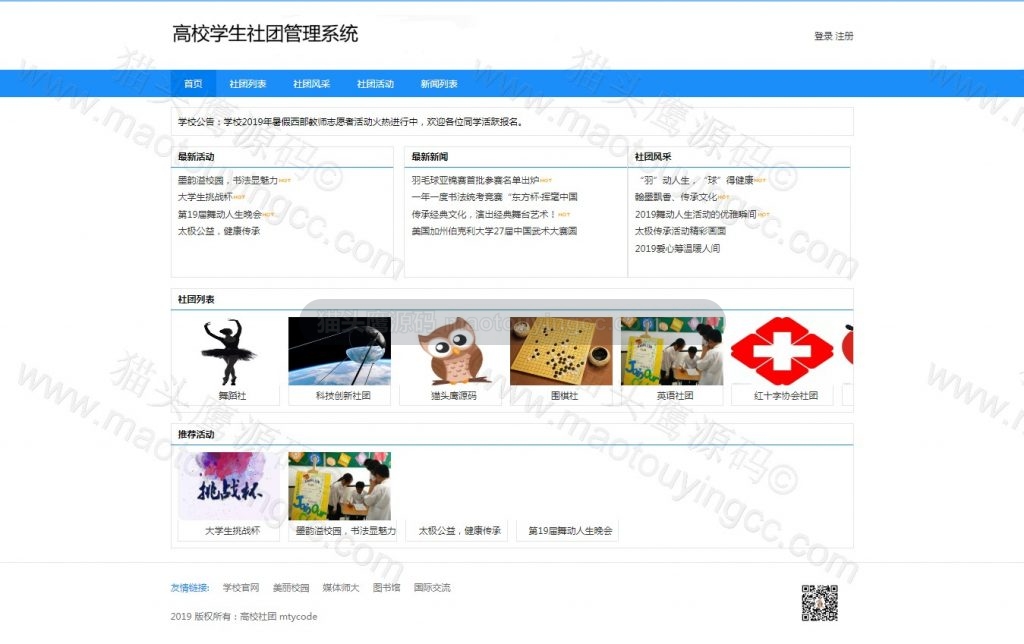Click the 英语社团 classroom thumbnail
The image size is (1024, 644).
pyautogui.click(x=672, y=351)
